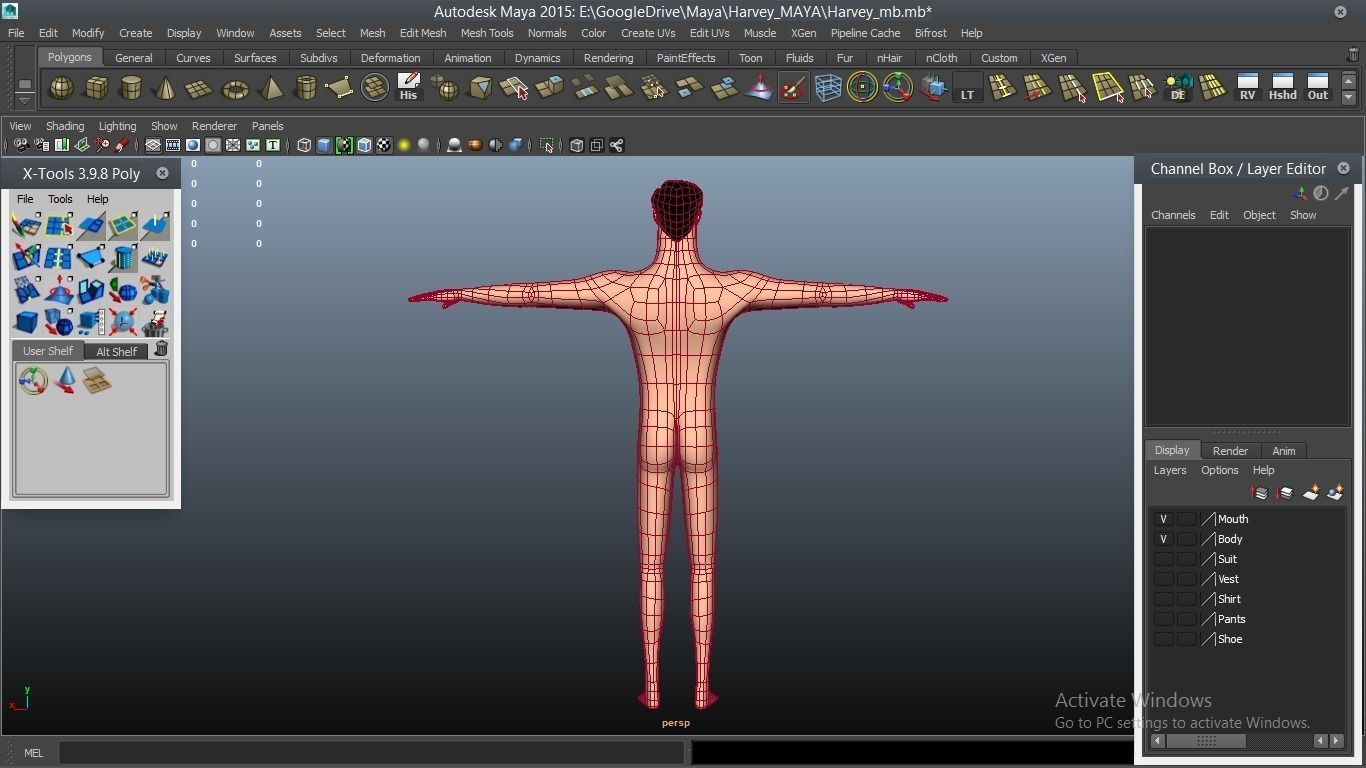Open the shelf options dropdown arrow at left
The width and height of the screenshot is (1366, 768).
[x=25, y=100]
